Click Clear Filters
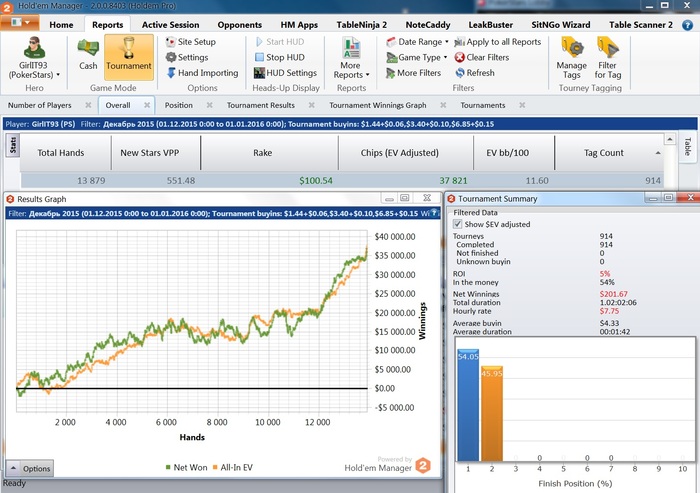This screenshot has height=493, width=700. (482, 57)
